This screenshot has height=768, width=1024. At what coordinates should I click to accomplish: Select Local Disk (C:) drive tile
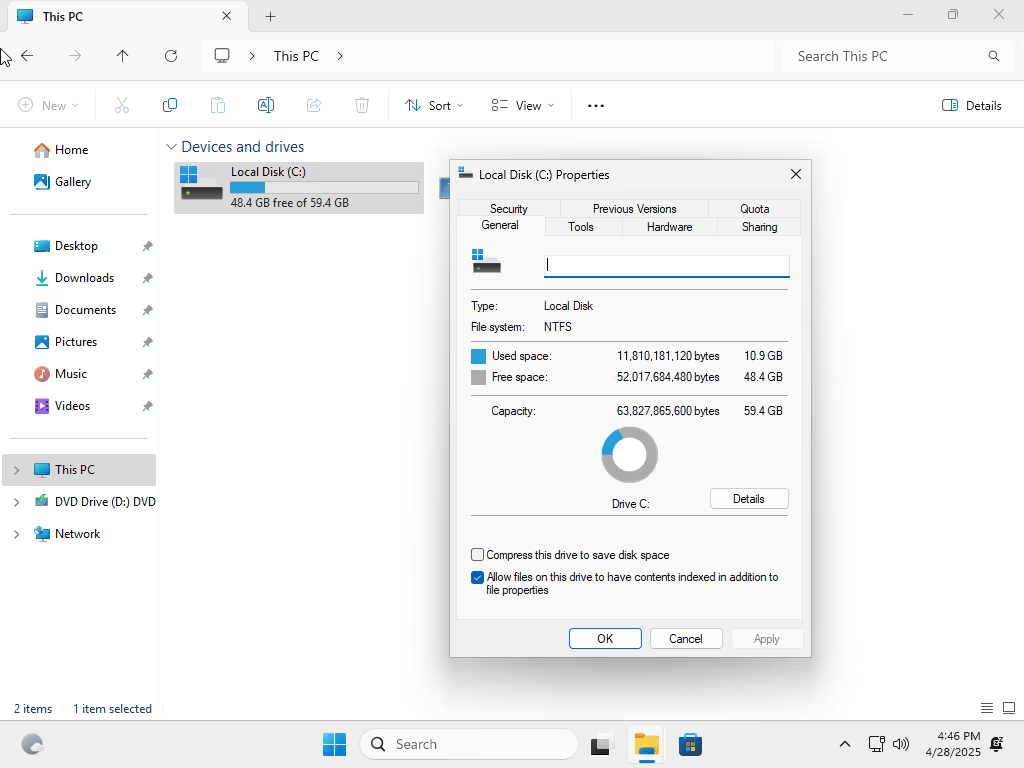coord(298,187)
